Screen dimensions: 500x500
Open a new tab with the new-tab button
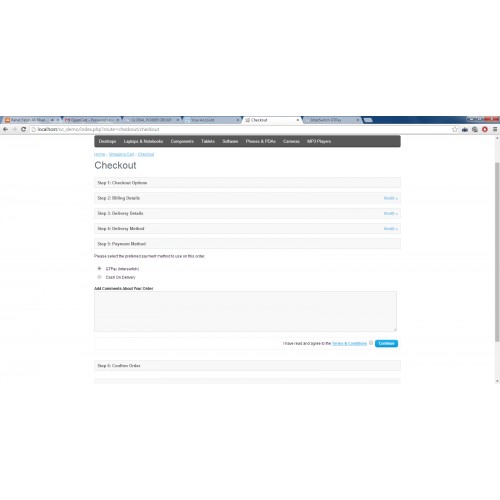pyautogui.click(x=368, y=120)
